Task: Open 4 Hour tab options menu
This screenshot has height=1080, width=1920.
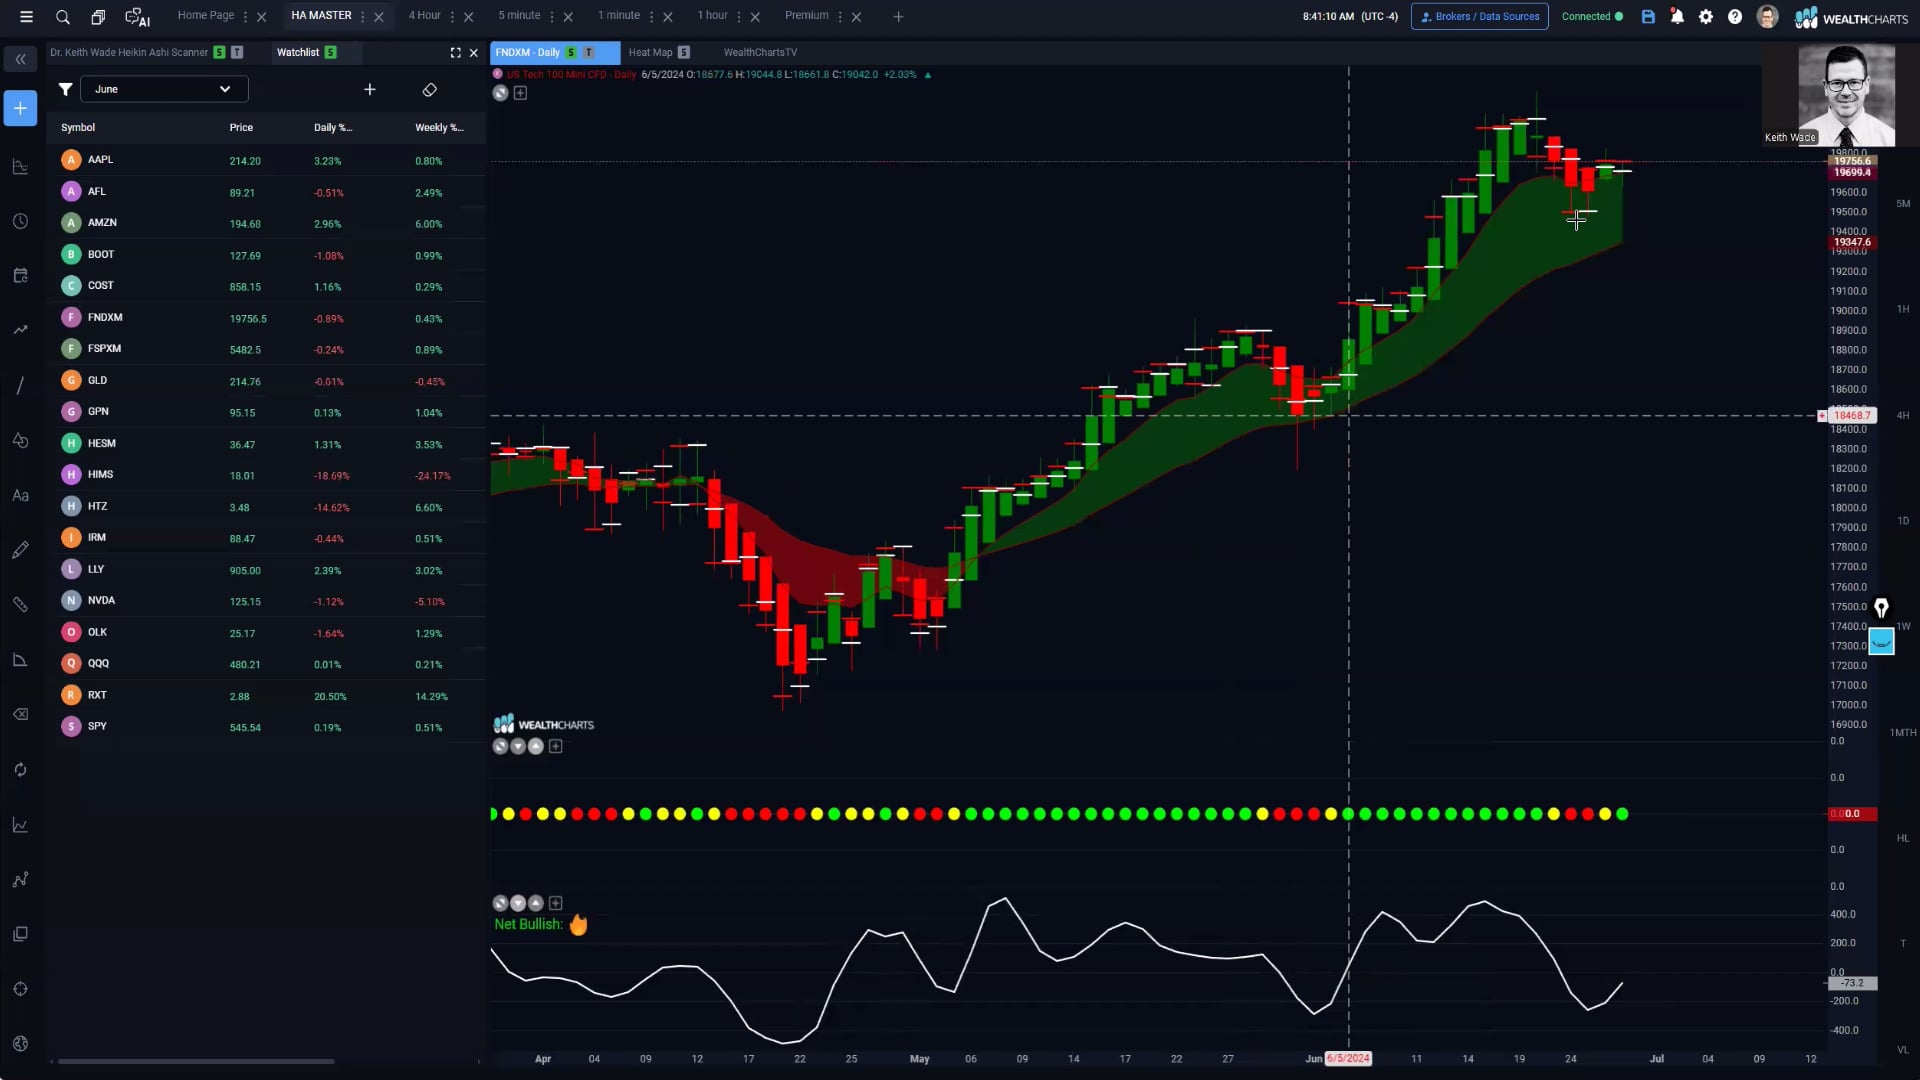Action: (452, 17)
